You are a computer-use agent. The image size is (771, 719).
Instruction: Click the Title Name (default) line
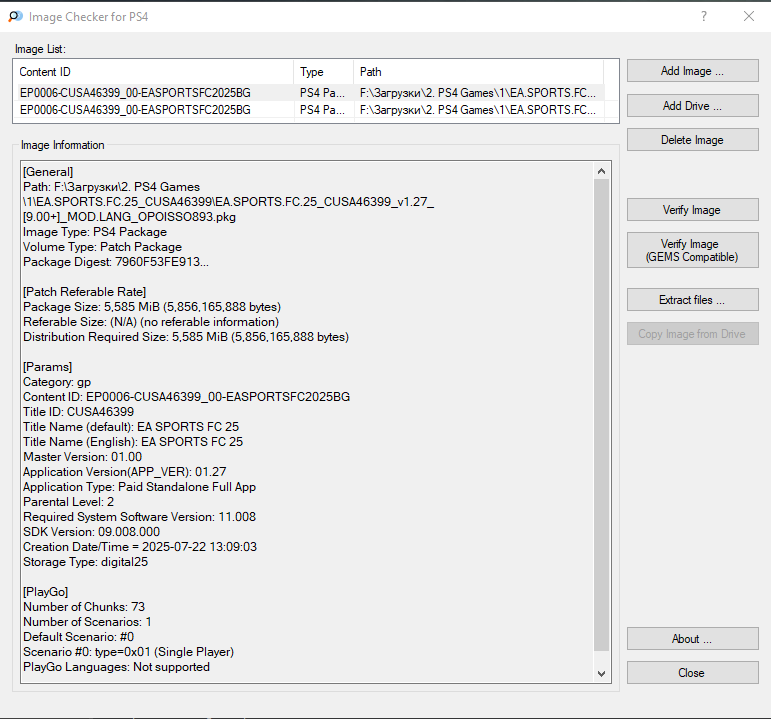131,427
